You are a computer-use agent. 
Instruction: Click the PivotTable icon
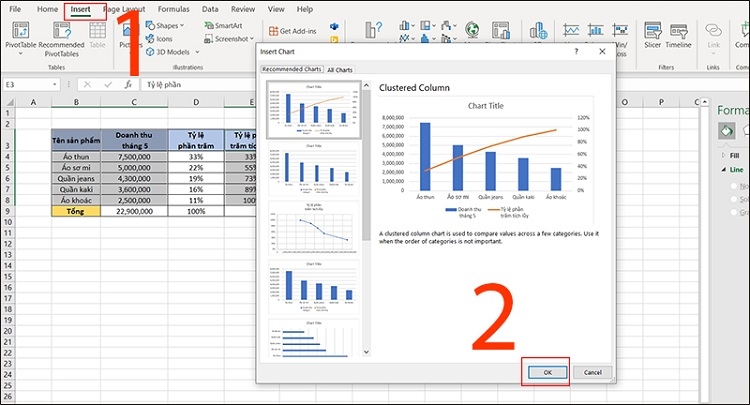click(21, 35)
